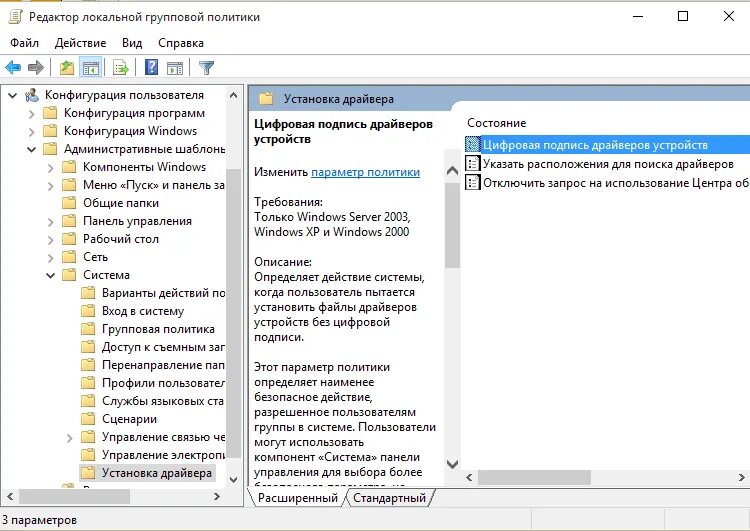The height and width of the screenshot is (531, 750).
Task: Click the tree pane scroll-up arrow
Action: click(233, 95)
